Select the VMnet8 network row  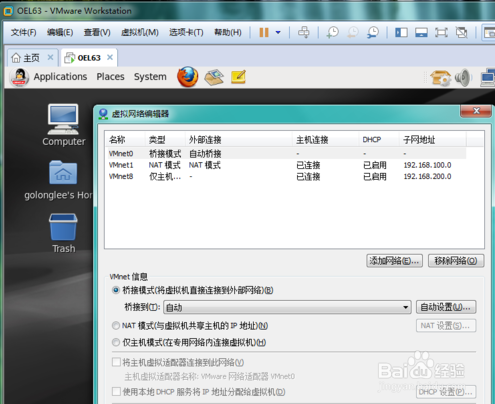click(285, 176)
